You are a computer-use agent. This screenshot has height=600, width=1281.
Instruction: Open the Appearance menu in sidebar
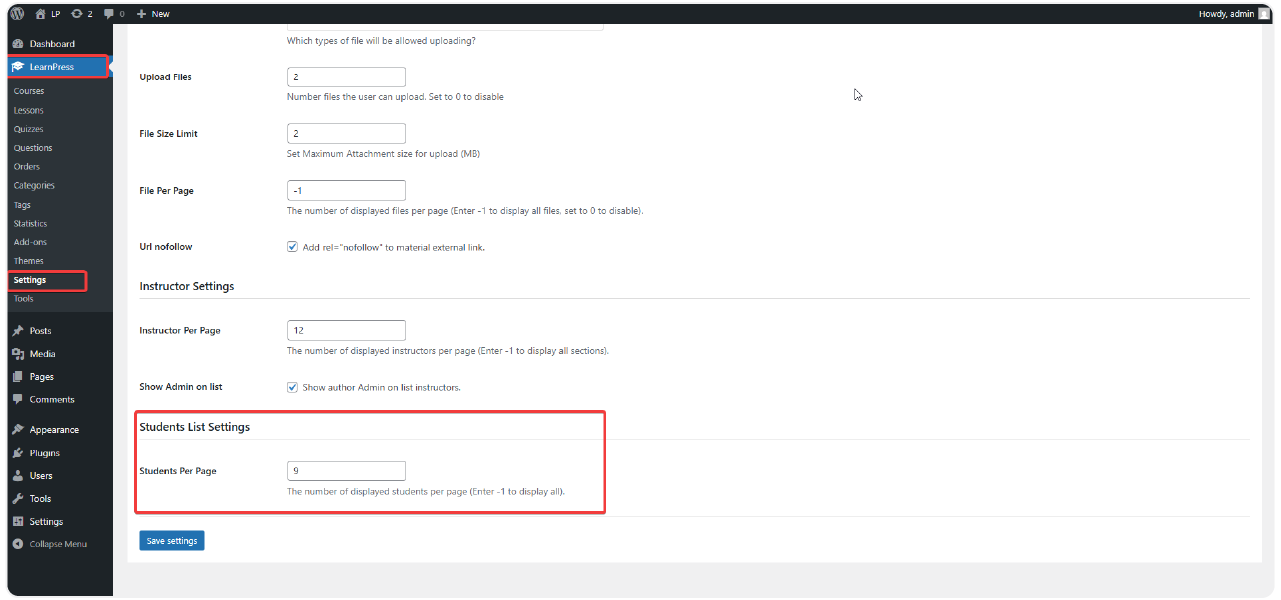(53, 430)
